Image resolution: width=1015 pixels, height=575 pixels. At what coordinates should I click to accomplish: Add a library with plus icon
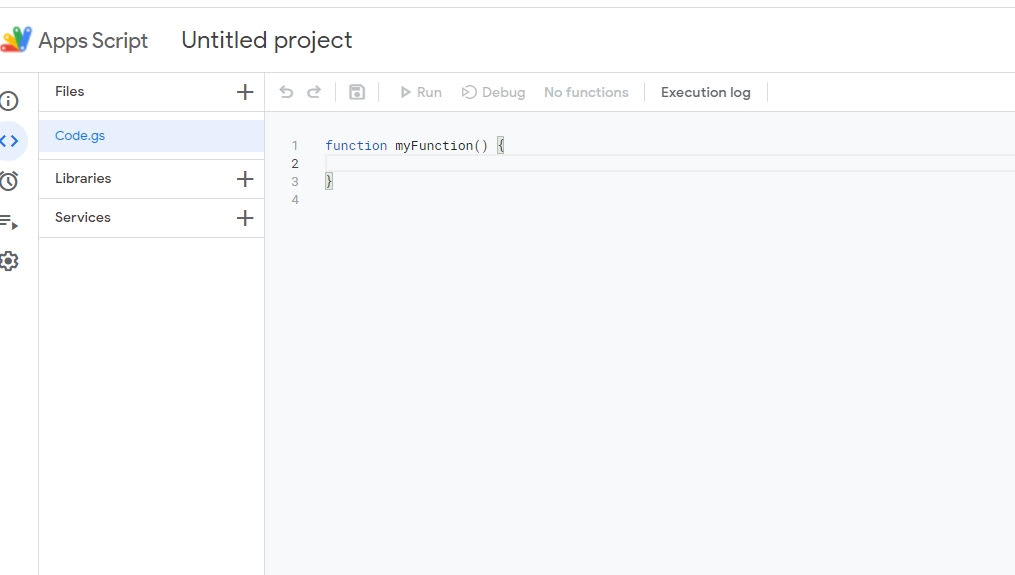point(245,179)
